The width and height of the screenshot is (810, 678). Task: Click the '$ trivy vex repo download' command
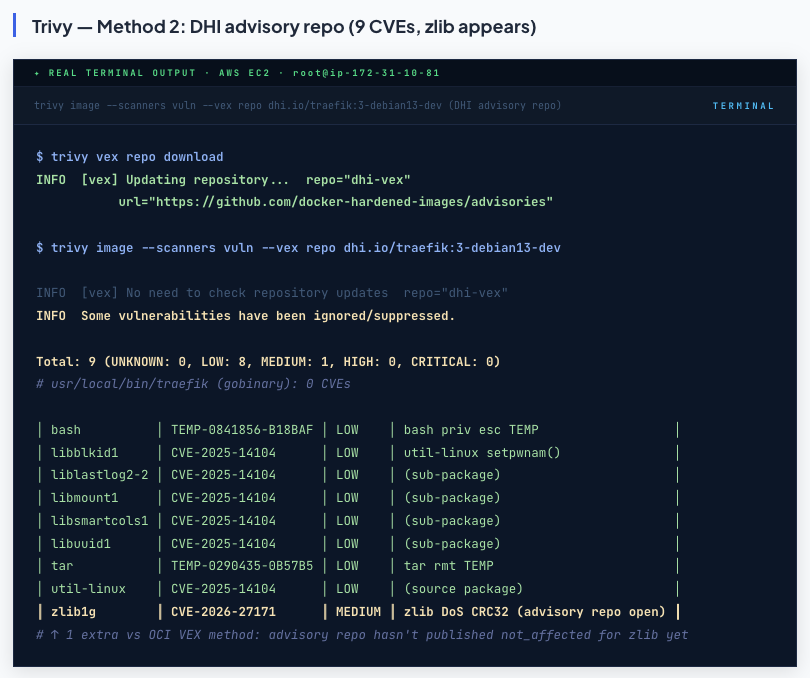[x=130, y=157]
